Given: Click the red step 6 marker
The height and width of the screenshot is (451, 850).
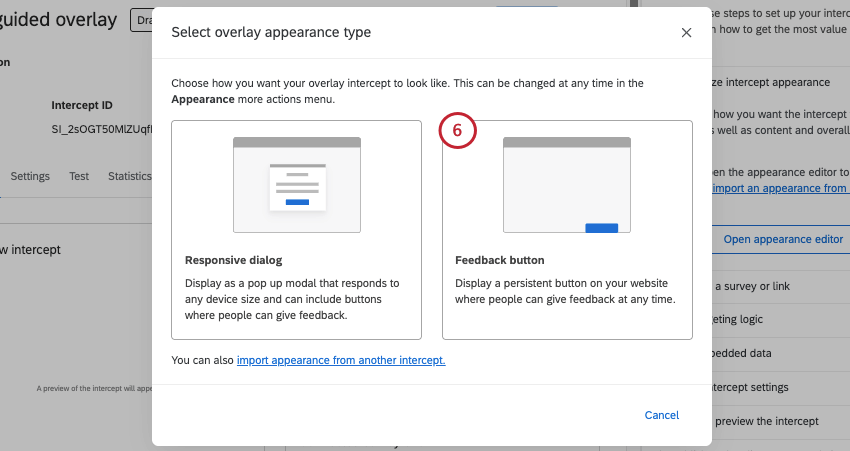Looking at the screenshot, I should coord(457,131).
